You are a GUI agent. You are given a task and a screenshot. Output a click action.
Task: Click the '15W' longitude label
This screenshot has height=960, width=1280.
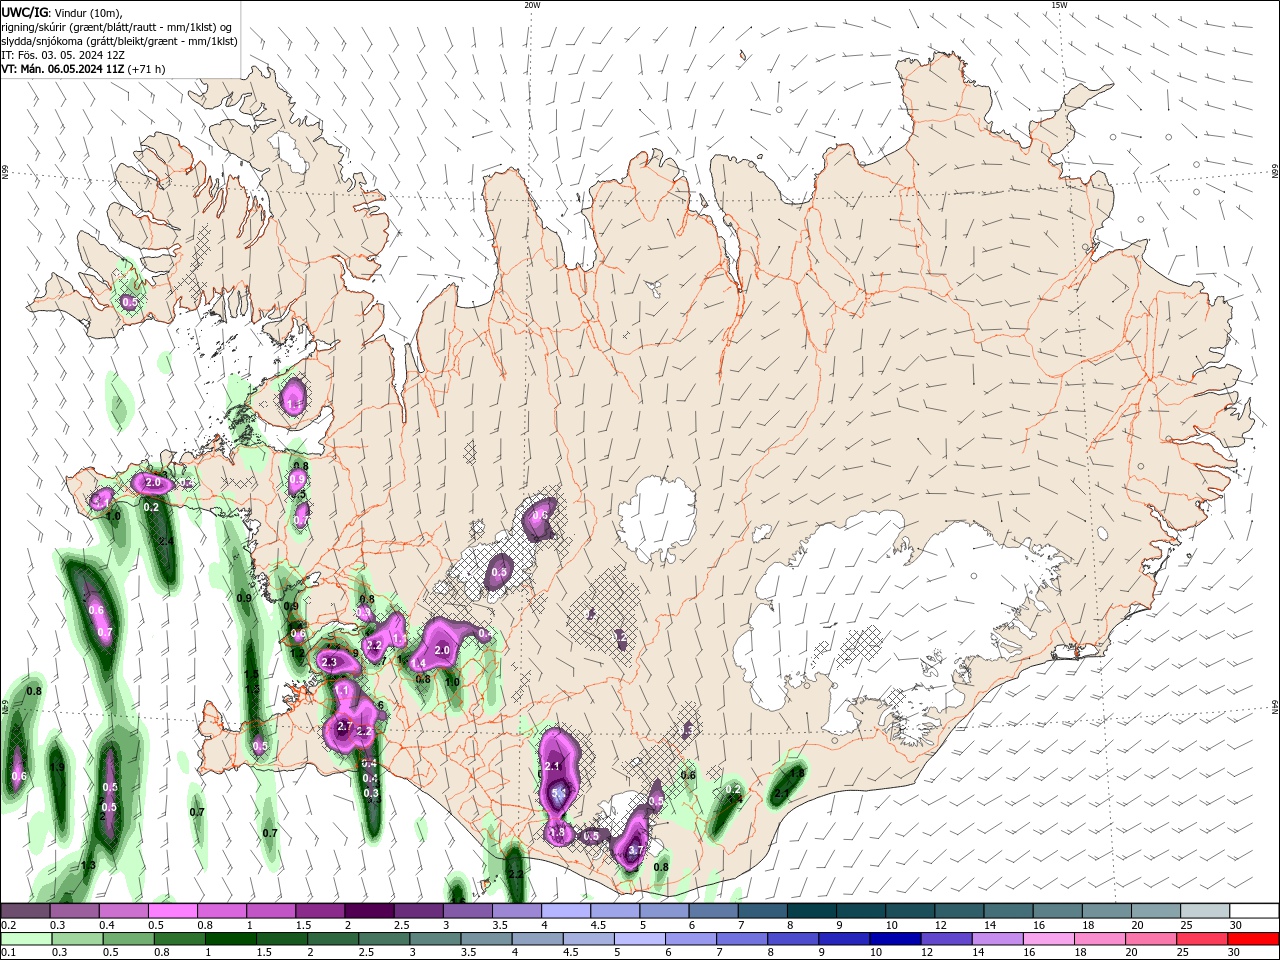1059,5
